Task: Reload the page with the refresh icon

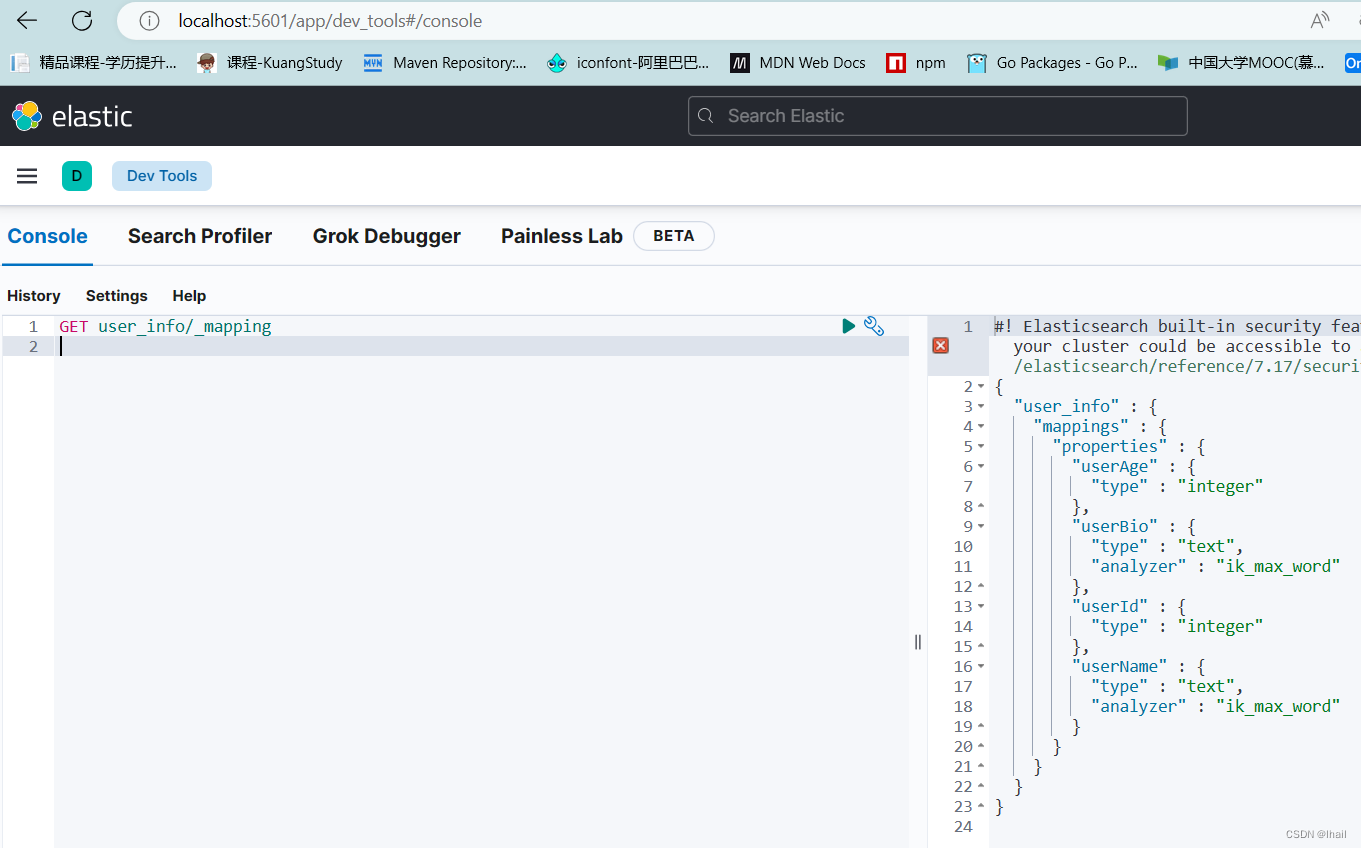Action: coord(82,20)
